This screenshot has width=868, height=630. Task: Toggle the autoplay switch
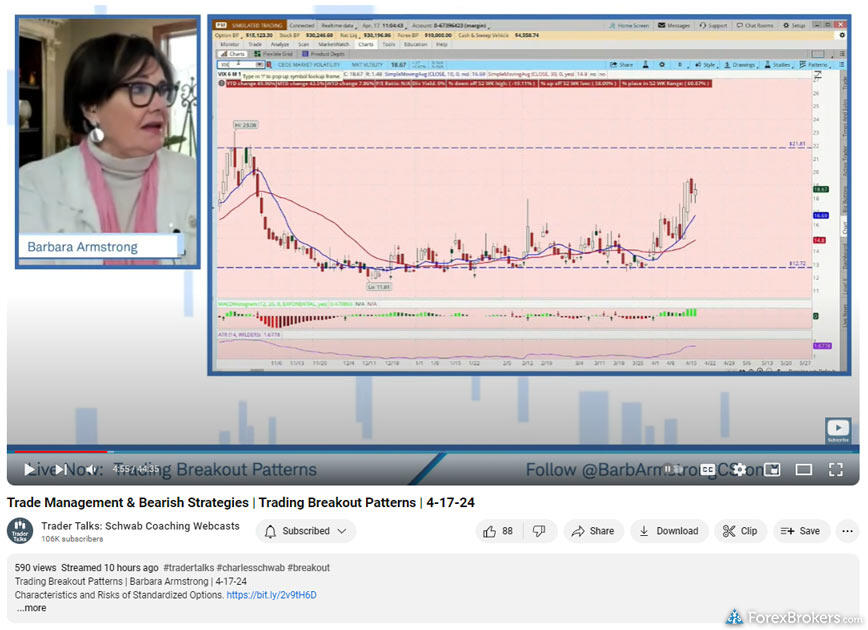coord(674,469)
